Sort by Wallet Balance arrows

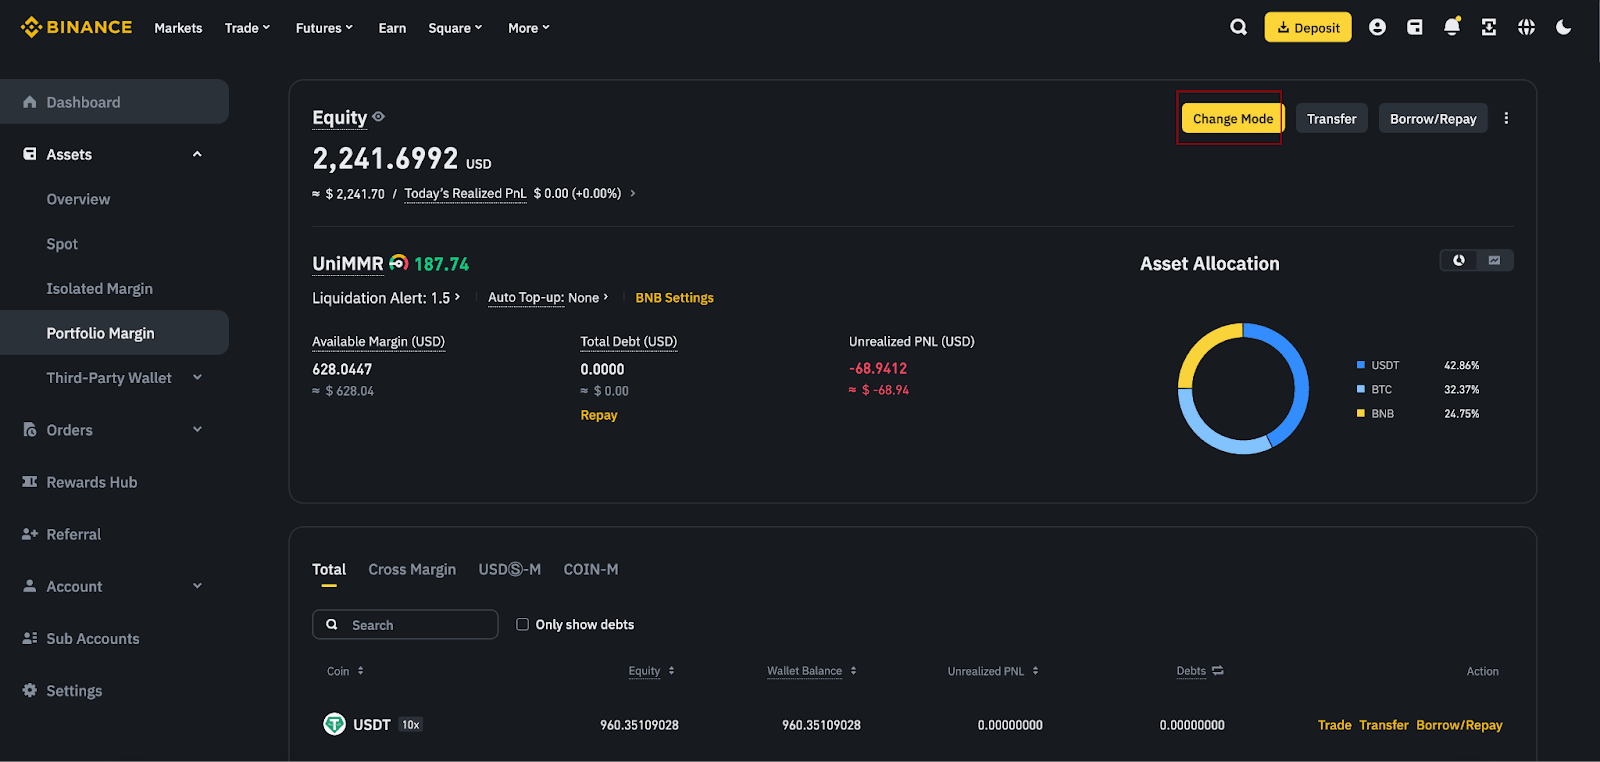[854, 671]
